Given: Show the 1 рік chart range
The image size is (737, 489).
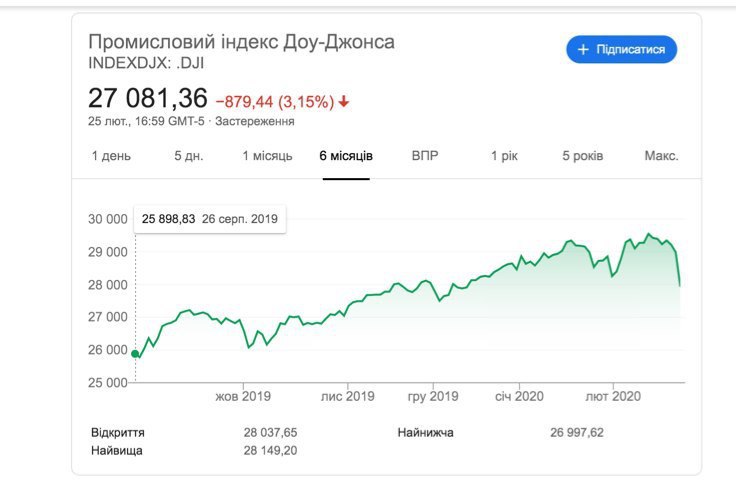Looking at the screenshot, I should (x=504, y=156).
